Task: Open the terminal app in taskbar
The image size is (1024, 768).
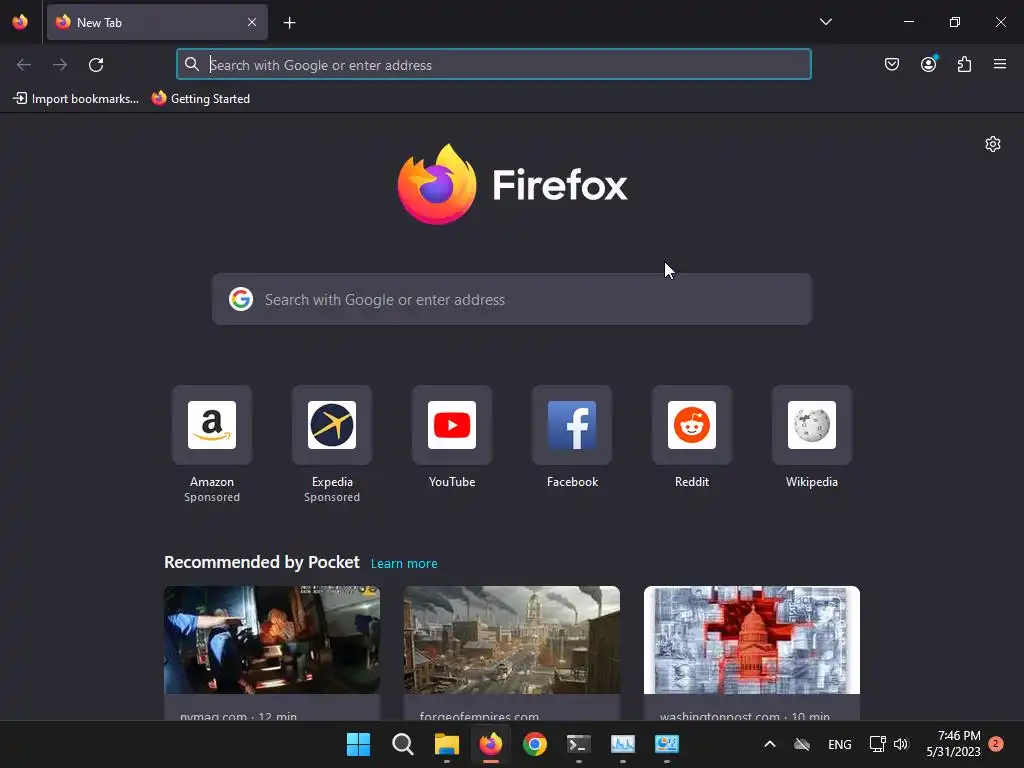Action: (x=579, y=744)
